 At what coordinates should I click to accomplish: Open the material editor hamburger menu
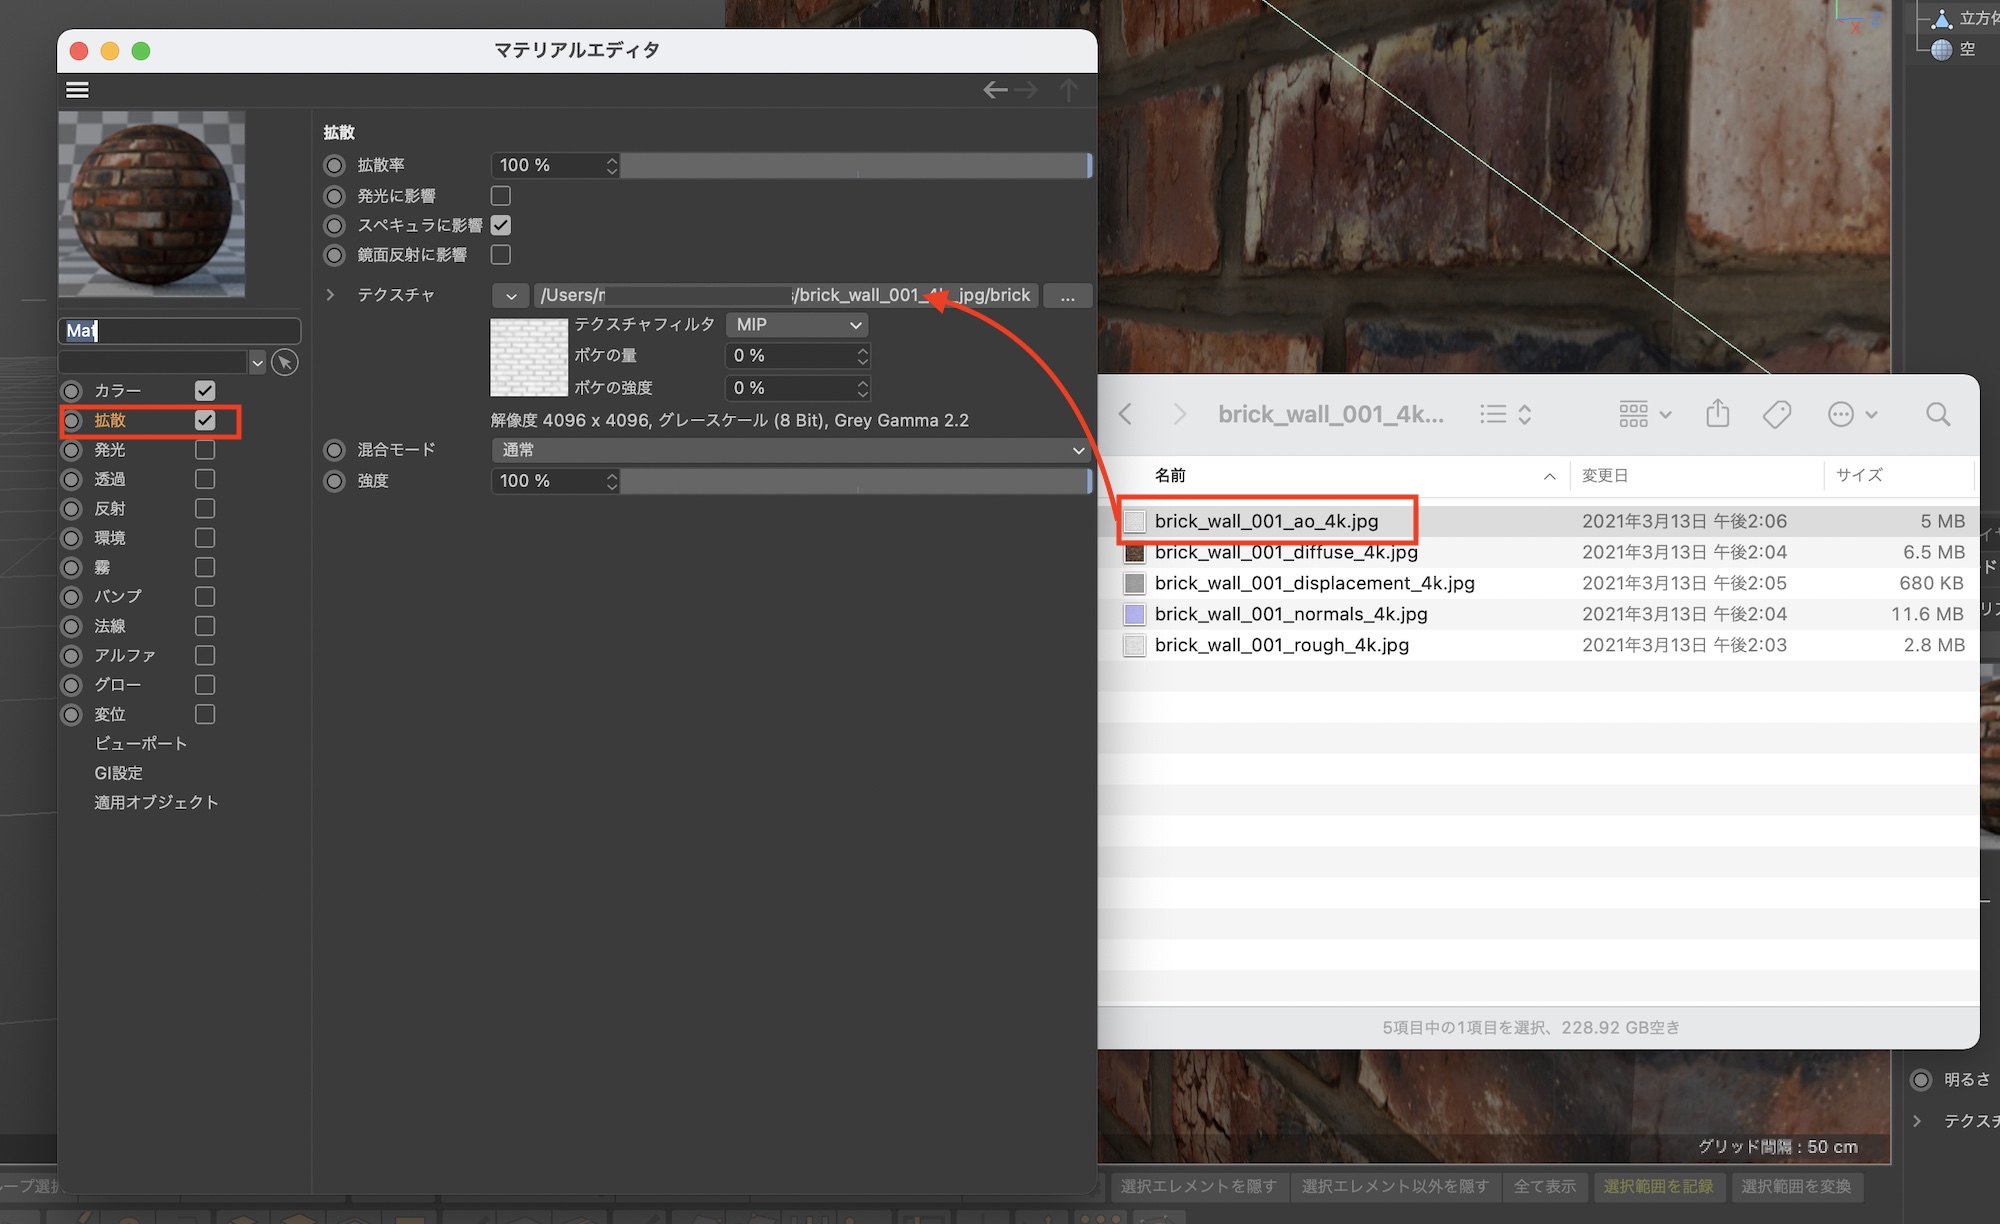point(77,90)
